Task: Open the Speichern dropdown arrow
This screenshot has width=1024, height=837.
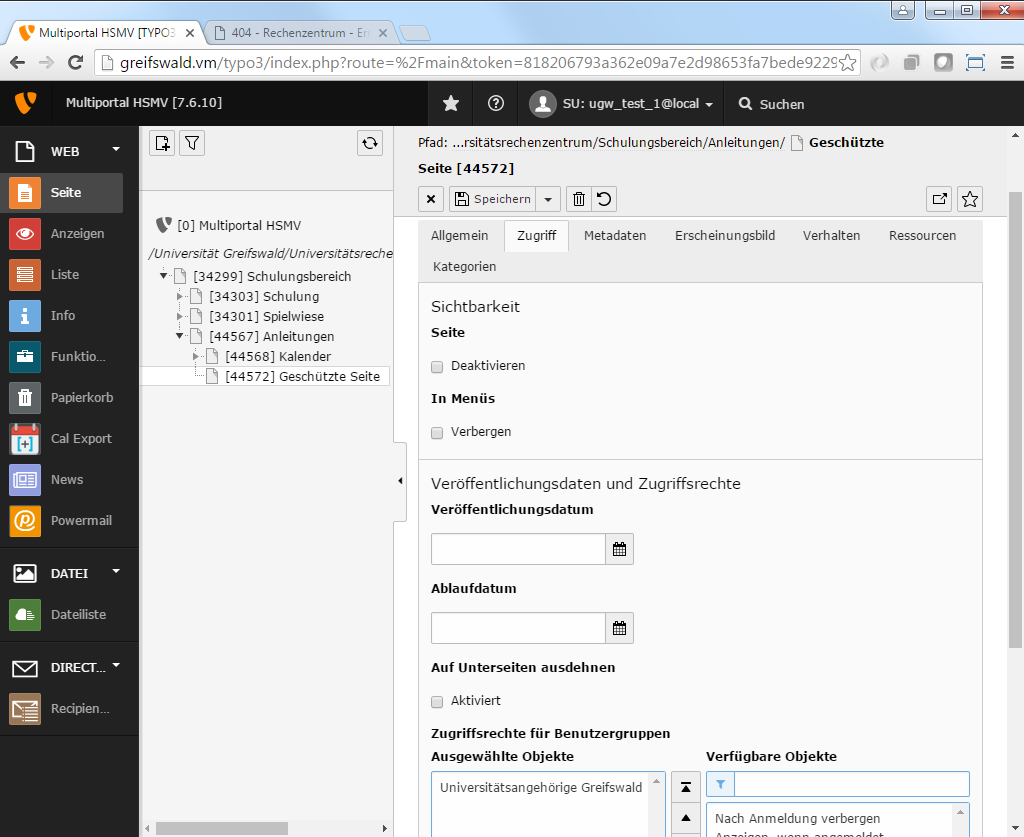Action: point(548,199)
